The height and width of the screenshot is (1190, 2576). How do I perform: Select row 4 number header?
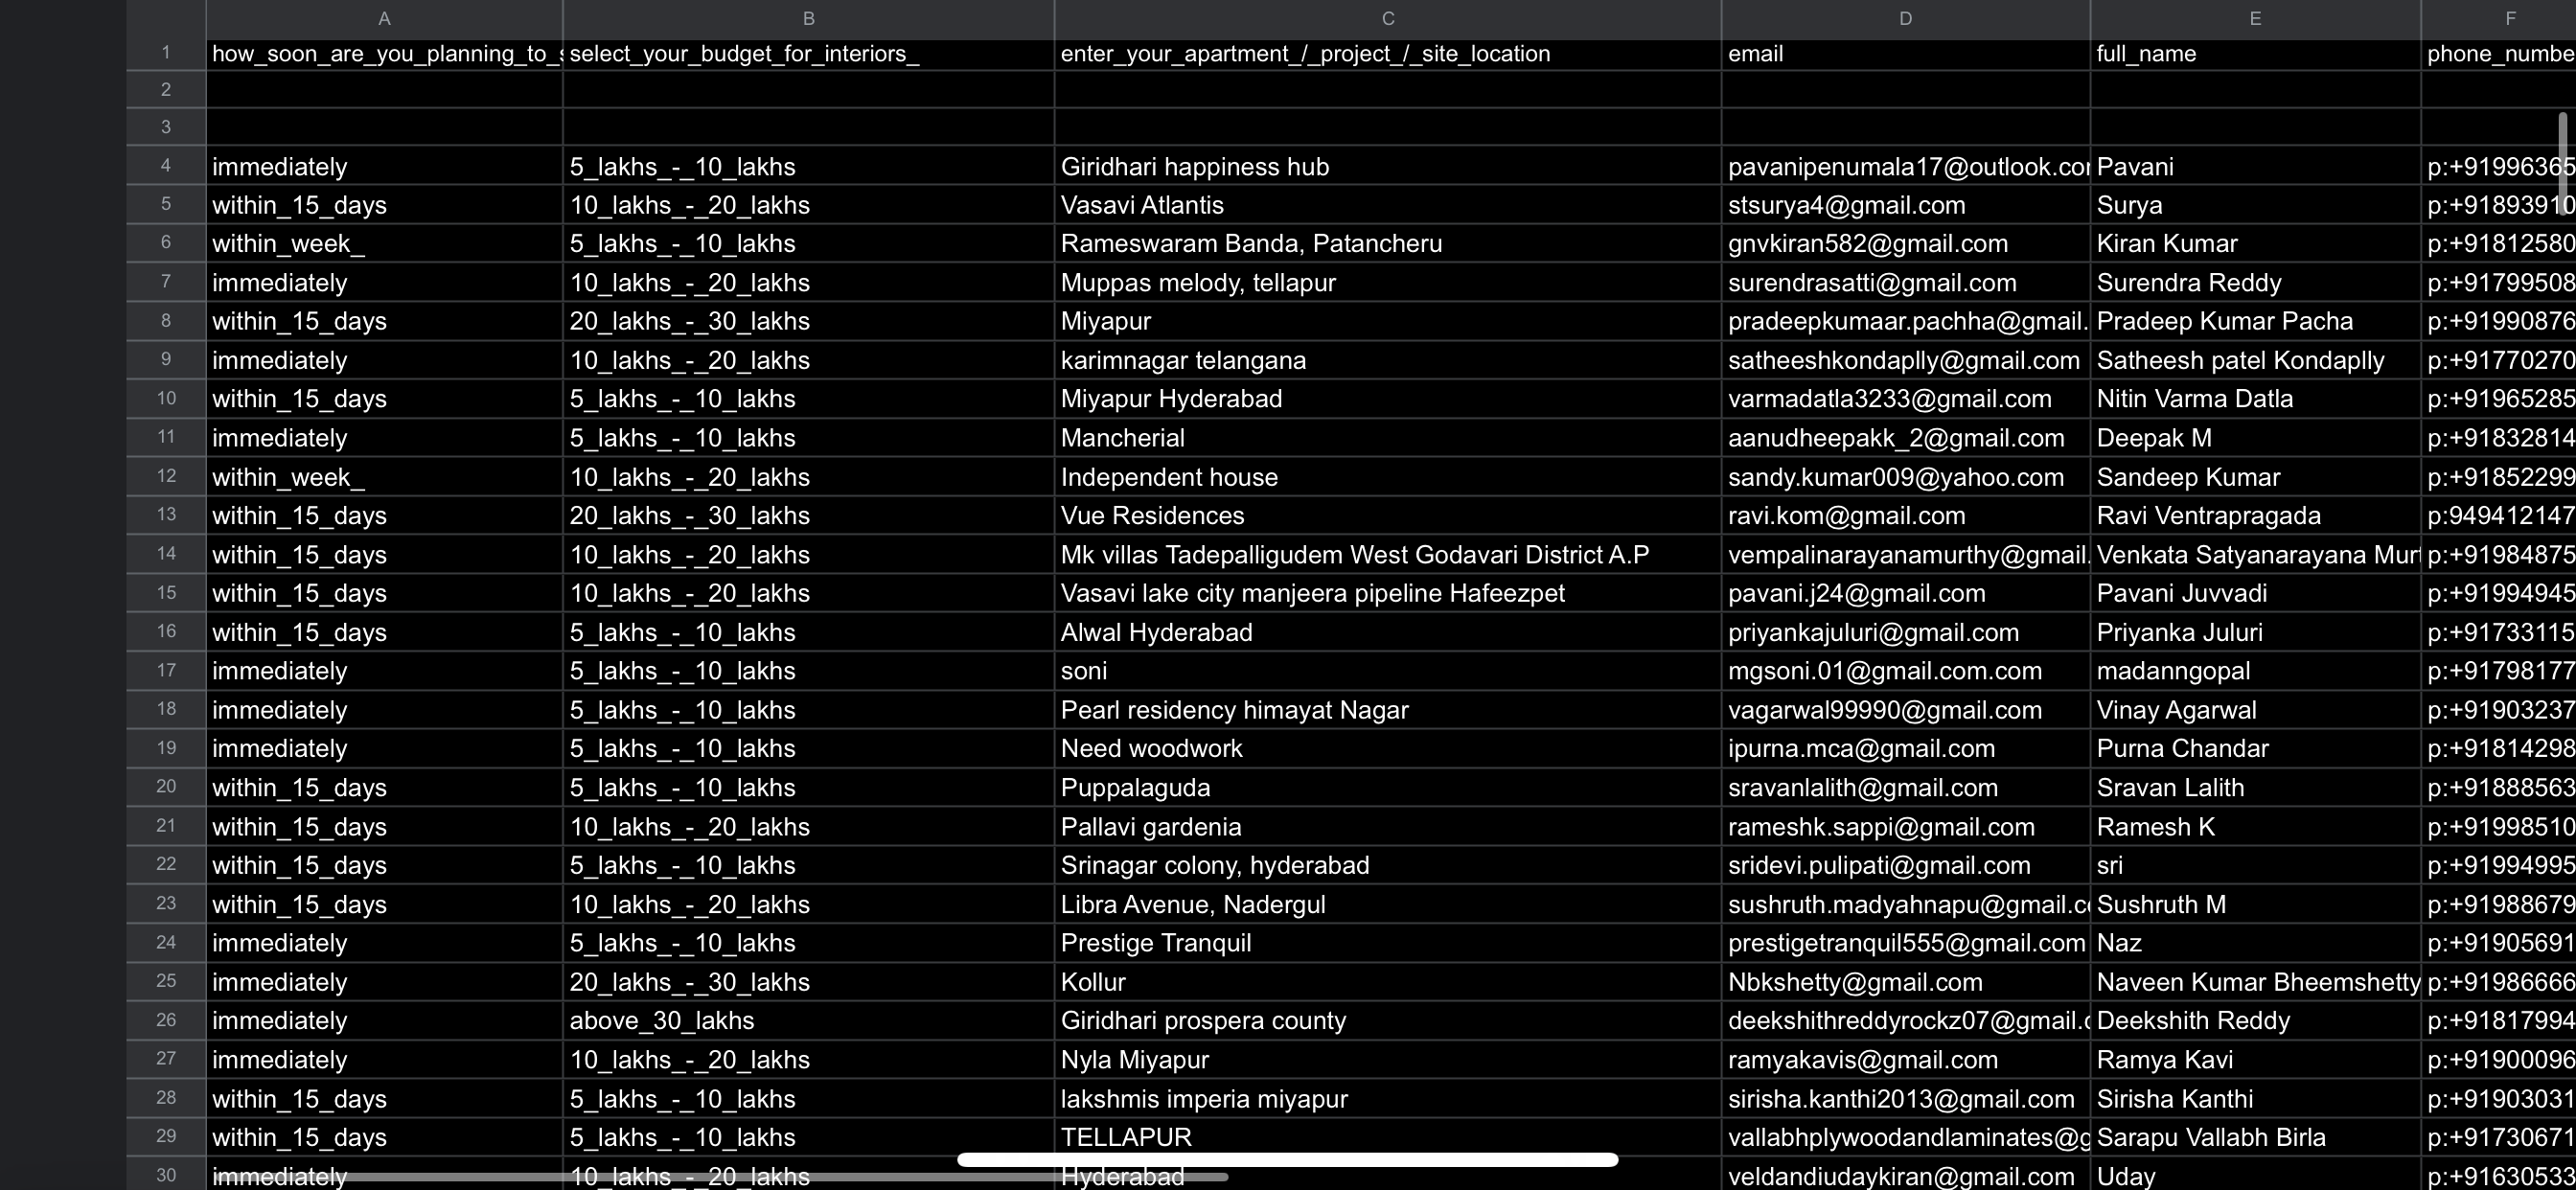coord(166,166)
